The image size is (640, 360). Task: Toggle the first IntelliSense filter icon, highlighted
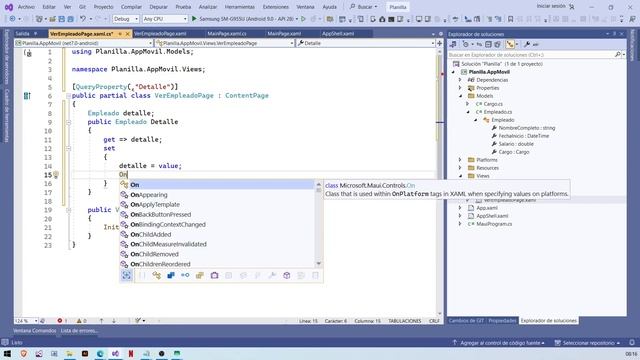(x=127, y=276)
